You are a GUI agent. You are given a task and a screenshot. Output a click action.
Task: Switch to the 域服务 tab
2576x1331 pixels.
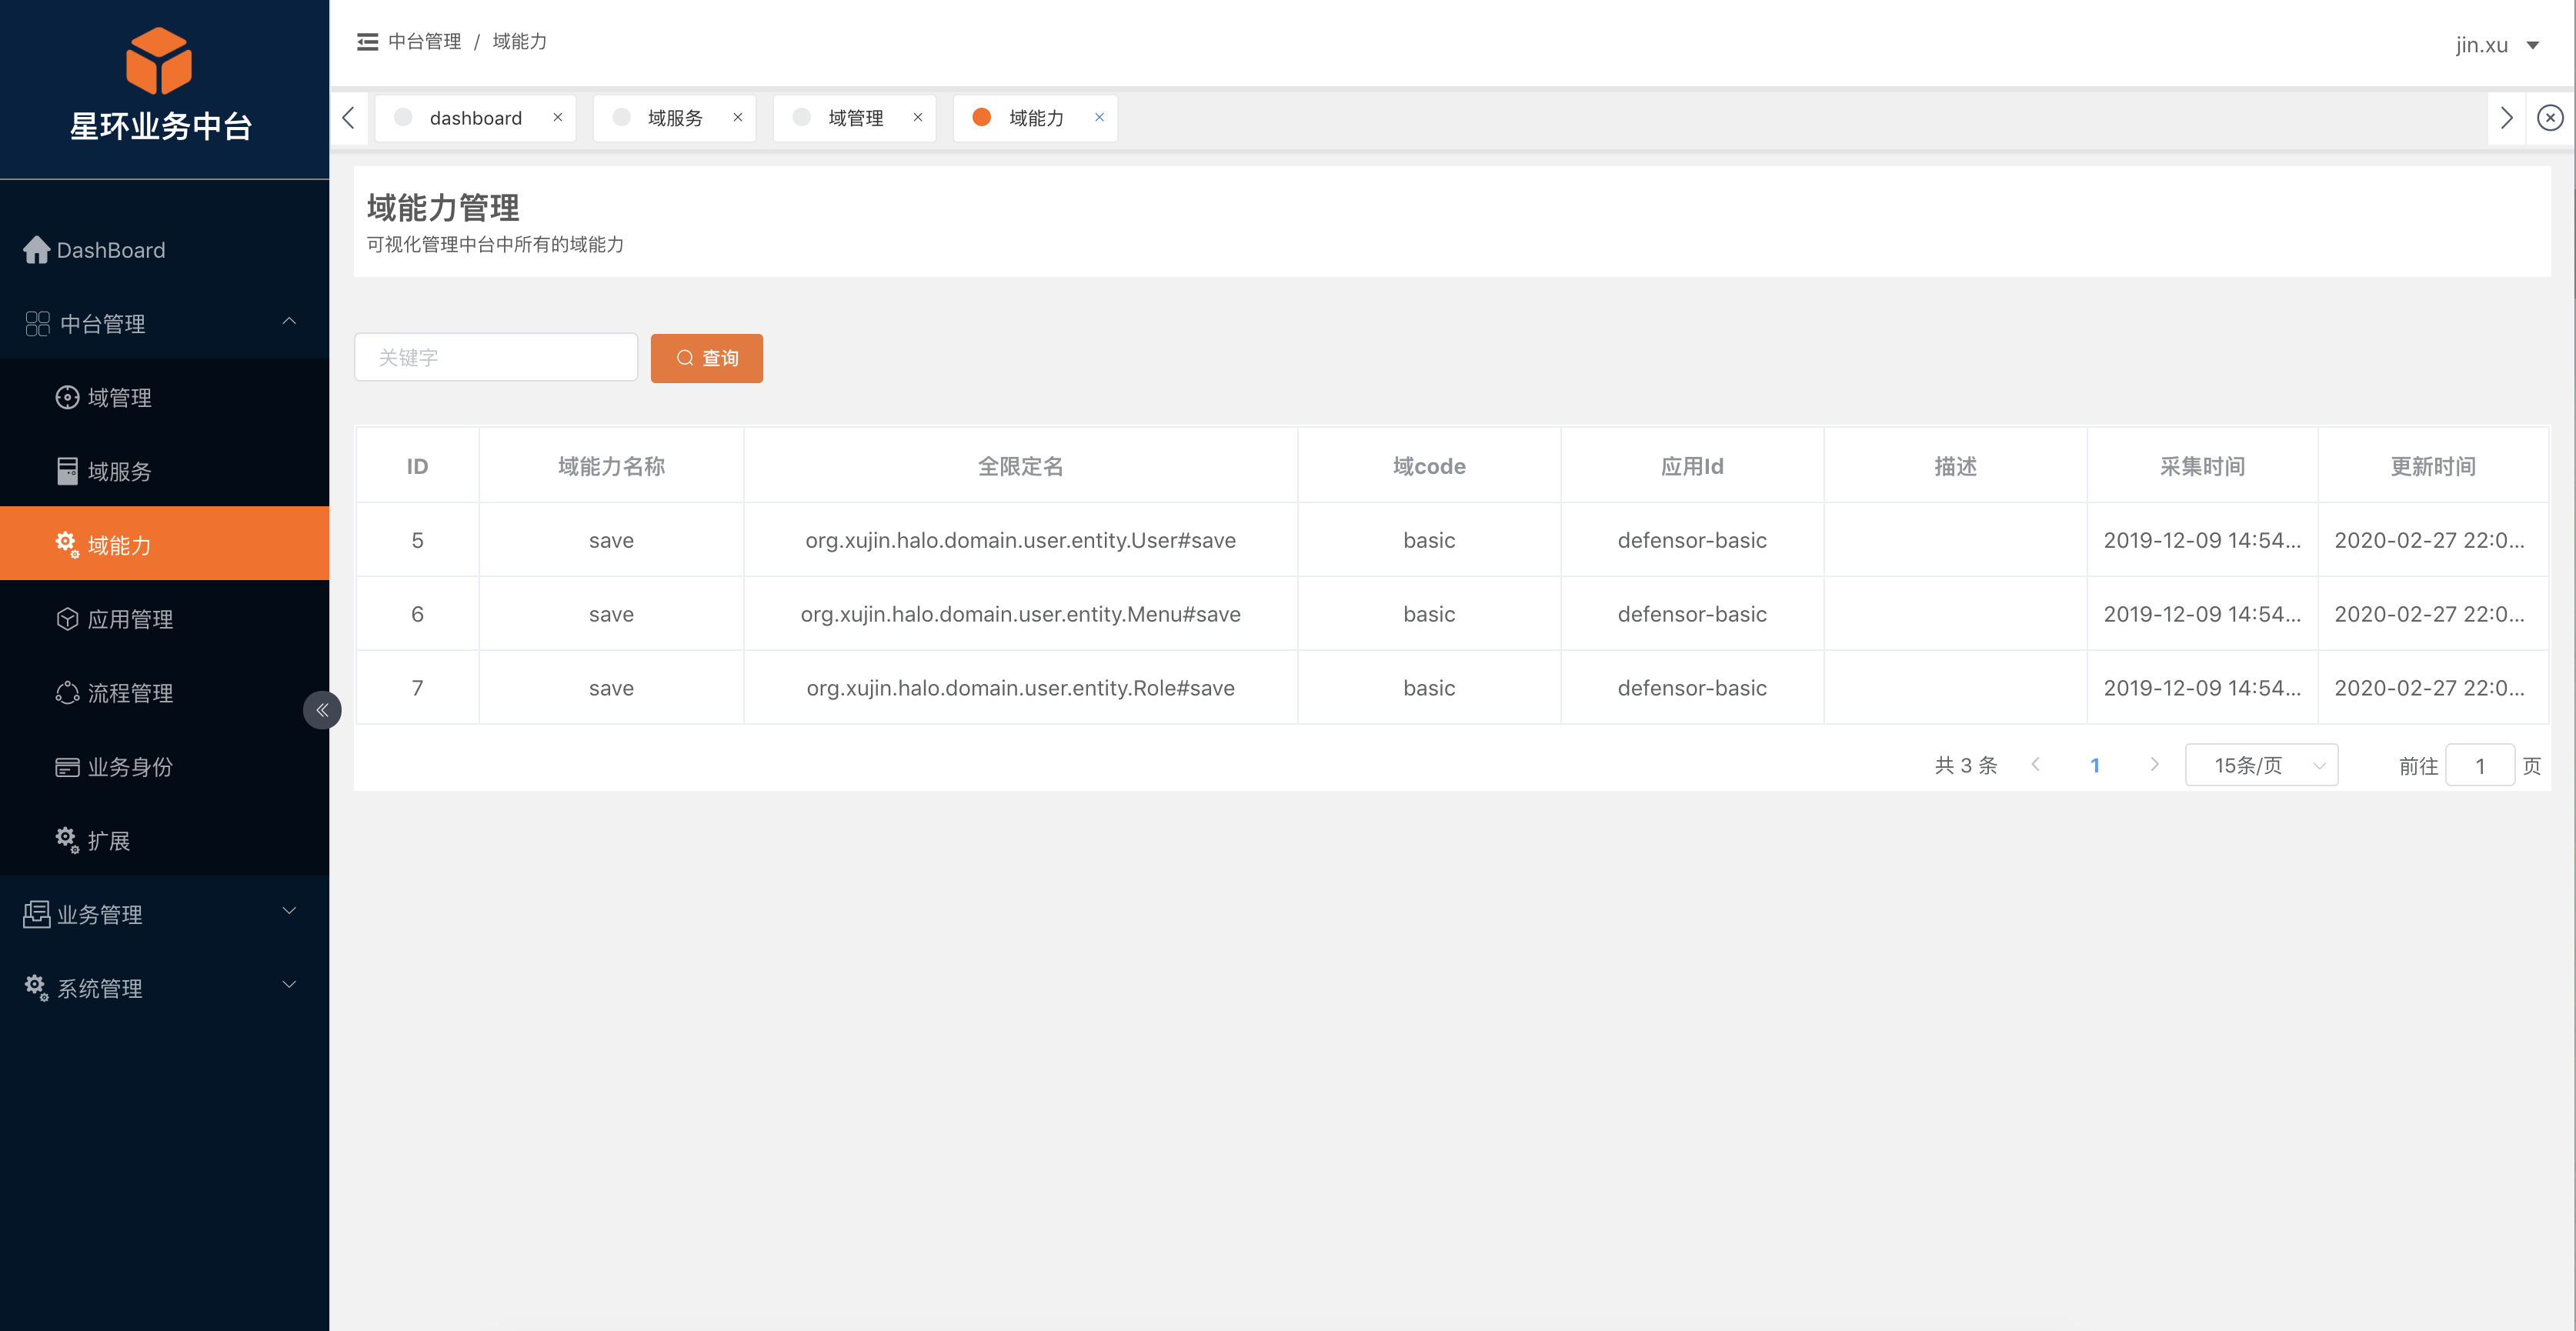(x=674, y=118)
